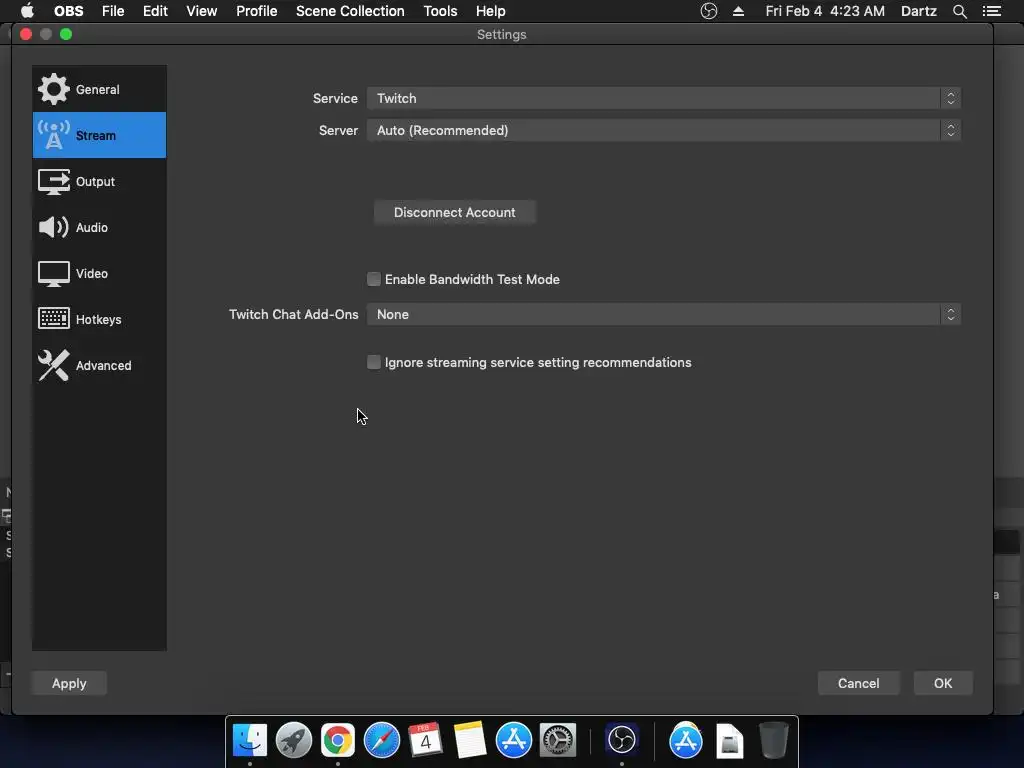Image resolution: width=1024 pixels, height=768 pixels.
Task: Click Disconnect Account button
Action: 455,212
